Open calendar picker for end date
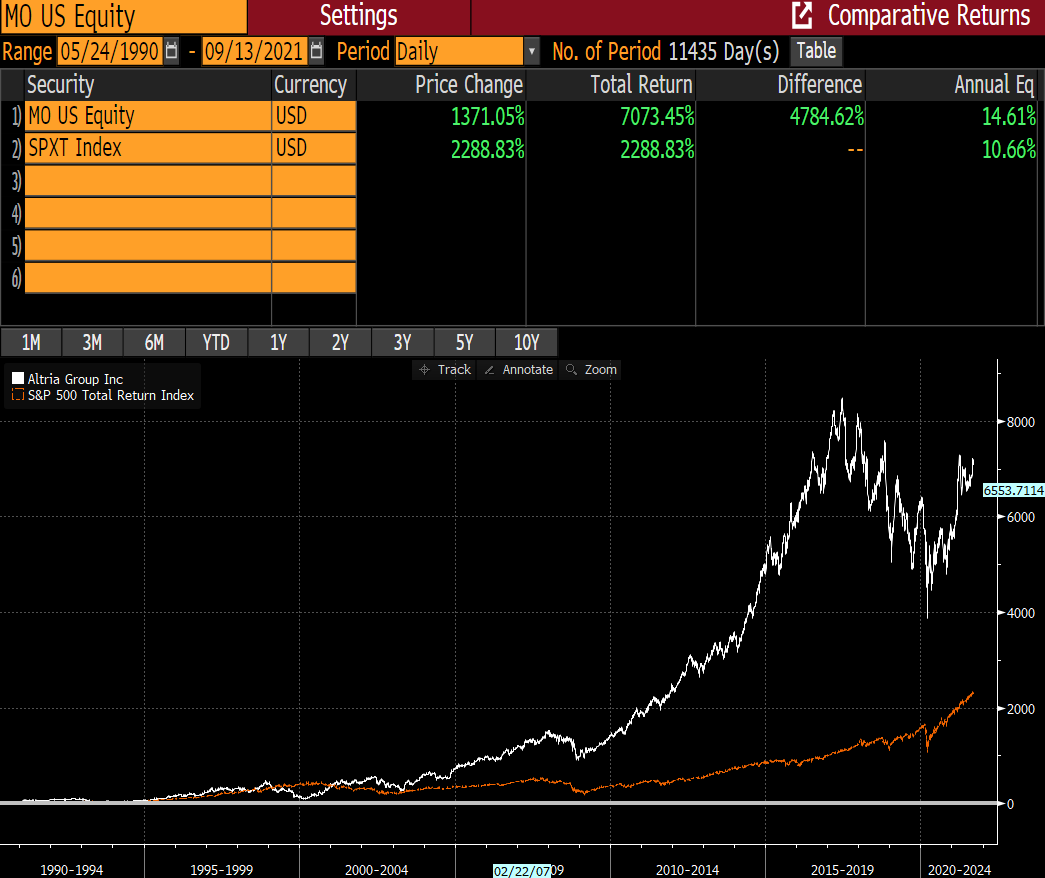Screen dimensions: 1045x878 coord(317,51)
